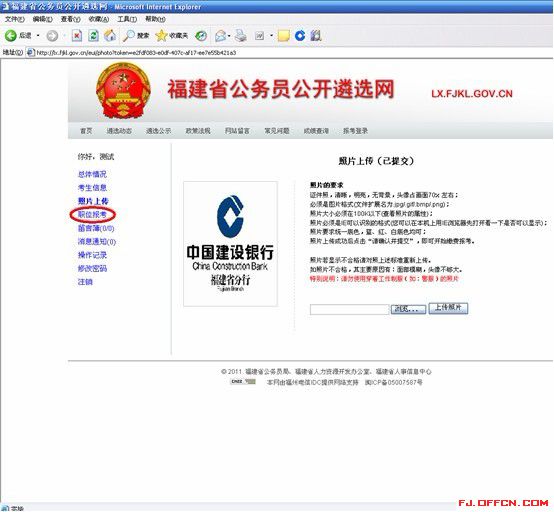This screenshot has width=554, height=512.
Task: Expand the Back button history dropdown arrow
Action: click(38, 36)
